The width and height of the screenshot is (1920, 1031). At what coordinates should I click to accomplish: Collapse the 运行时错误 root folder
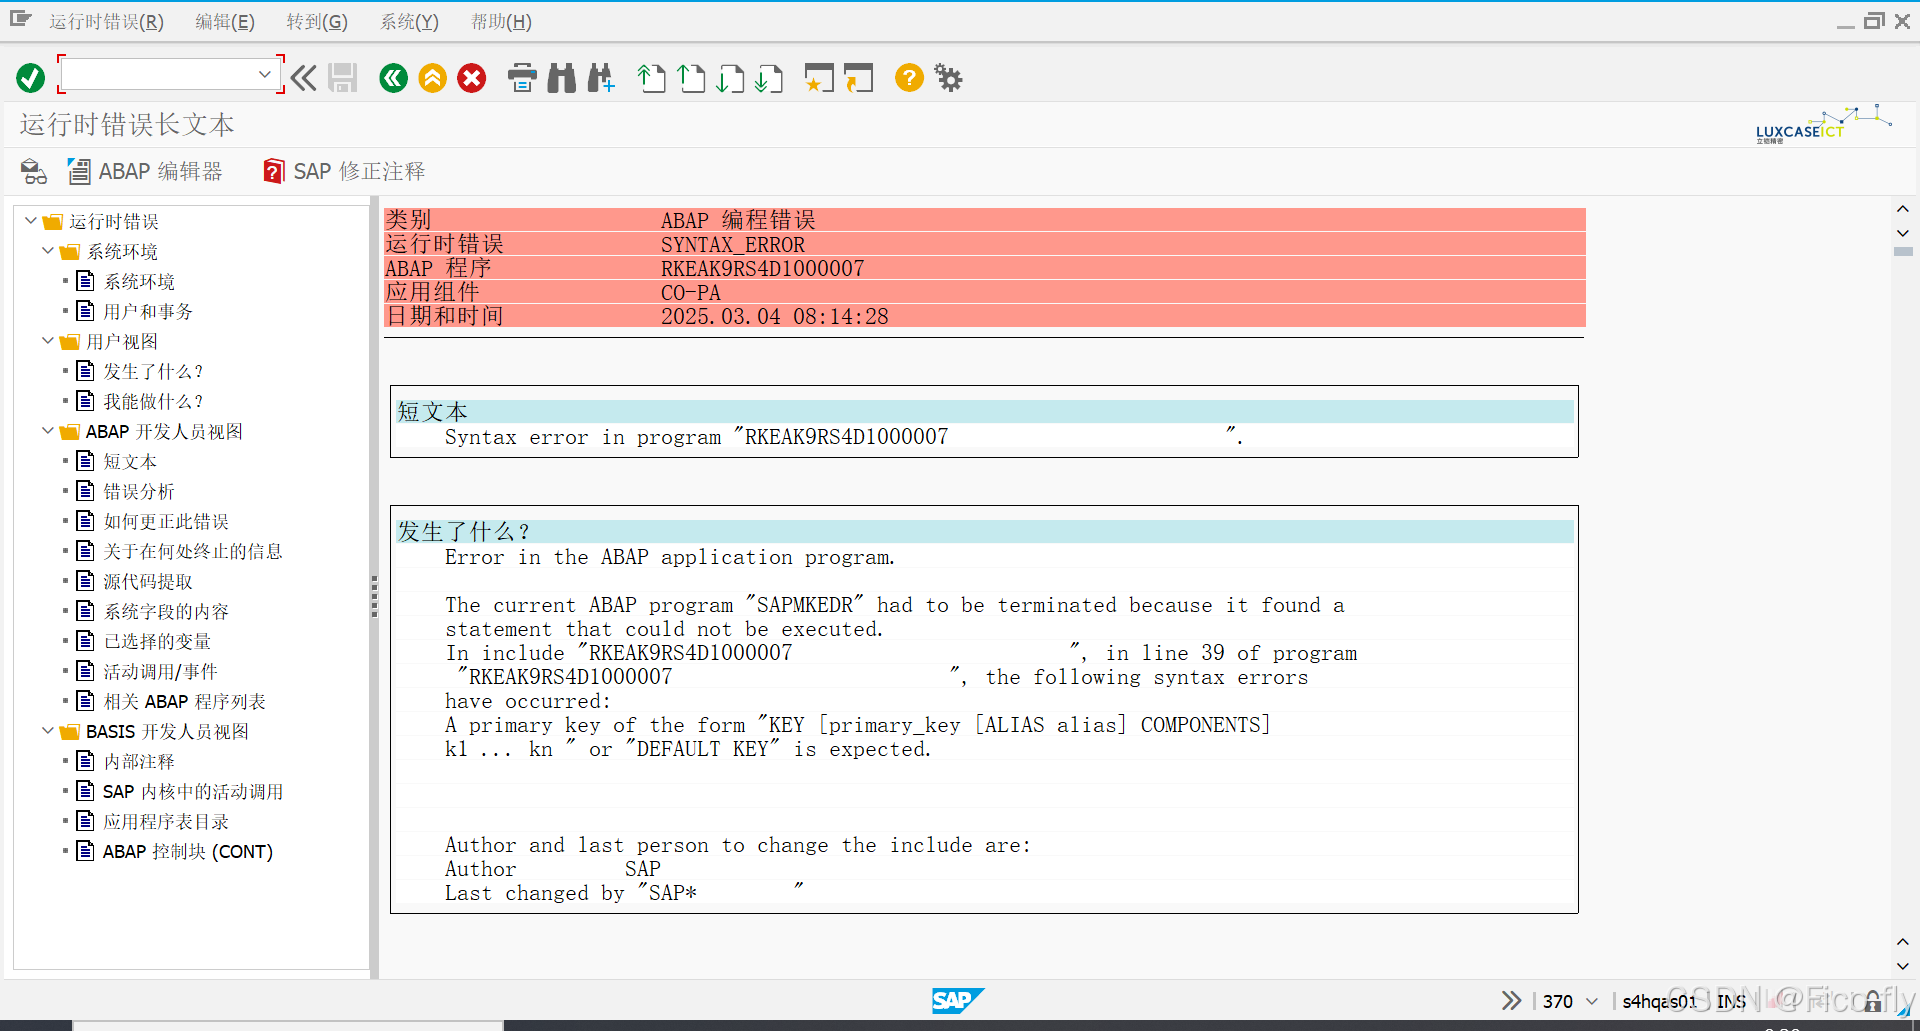[x=31, y=221]
